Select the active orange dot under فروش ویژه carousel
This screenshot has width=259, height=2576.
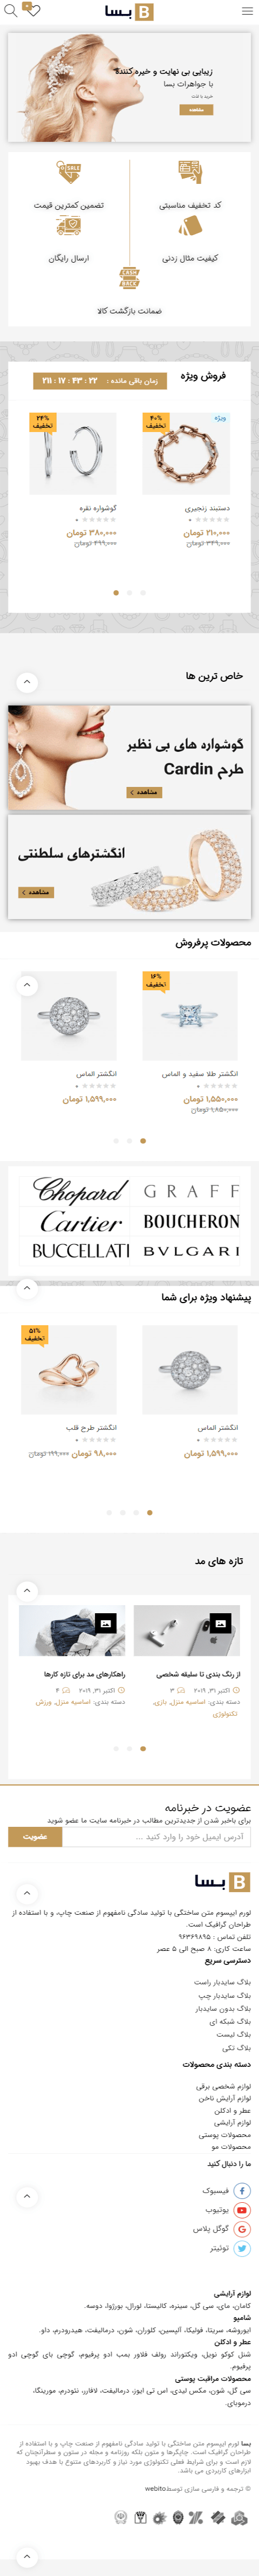116,592
